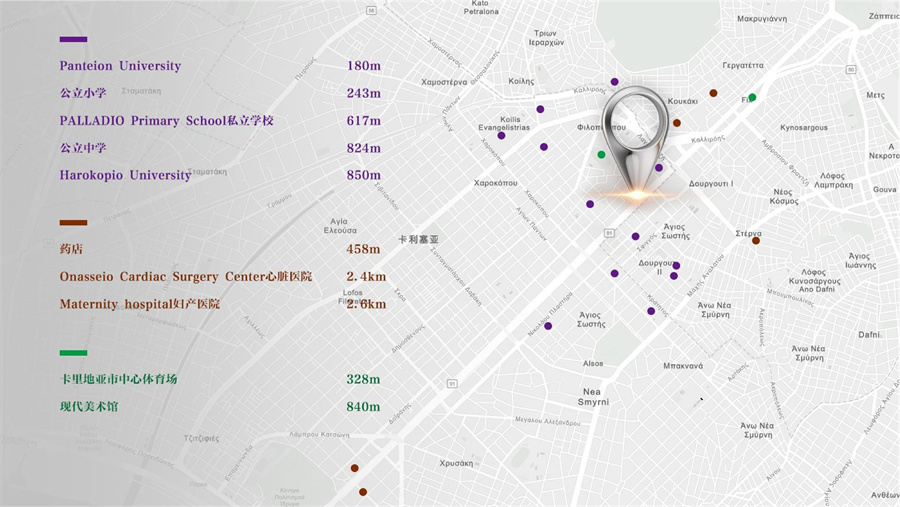Select the green dot beside the Fix label

(752, 97)
